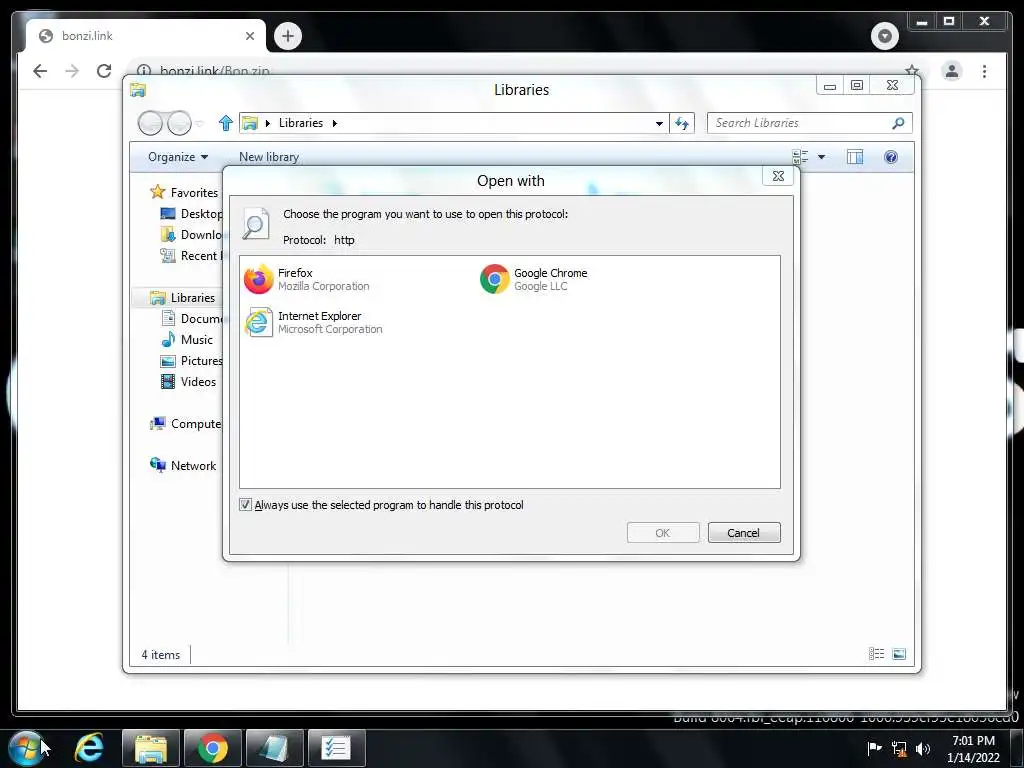Open the Windows Start menu
Screen dimensions: 1024x768
pyautogui.click(x=26, y=748)
